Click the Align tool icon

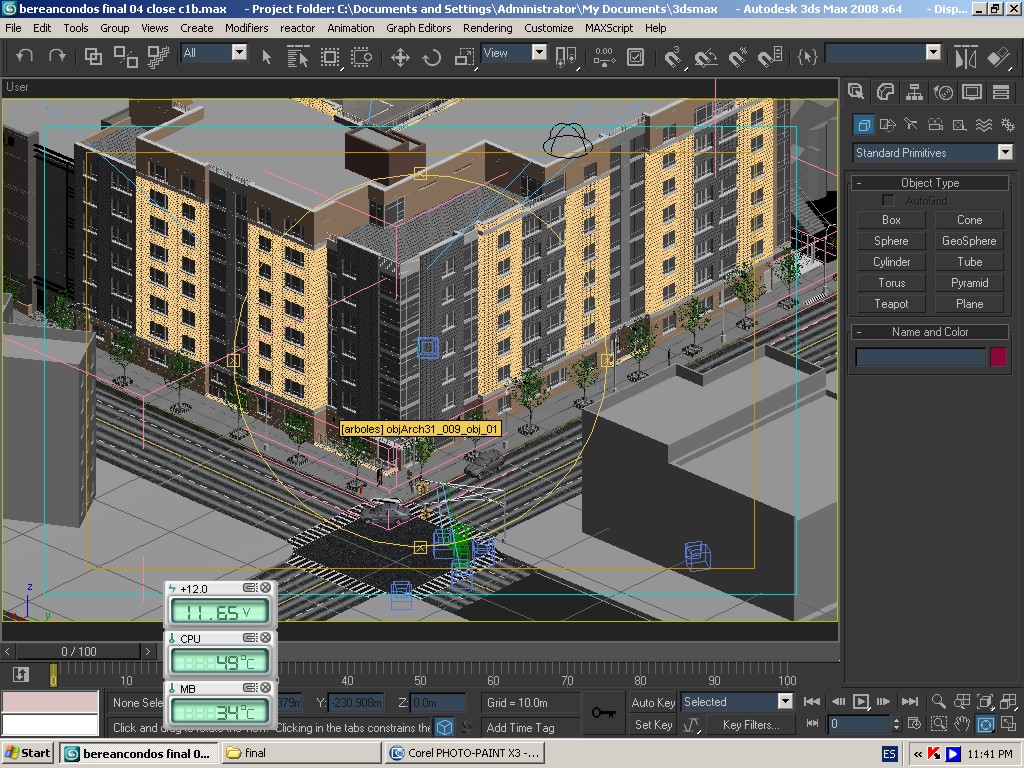(999, 57)
